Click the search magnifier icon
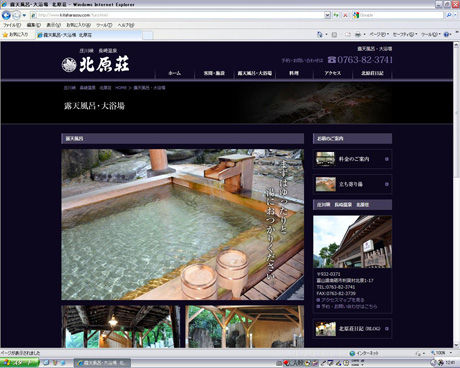460x368 pixels. click(449, 15)
